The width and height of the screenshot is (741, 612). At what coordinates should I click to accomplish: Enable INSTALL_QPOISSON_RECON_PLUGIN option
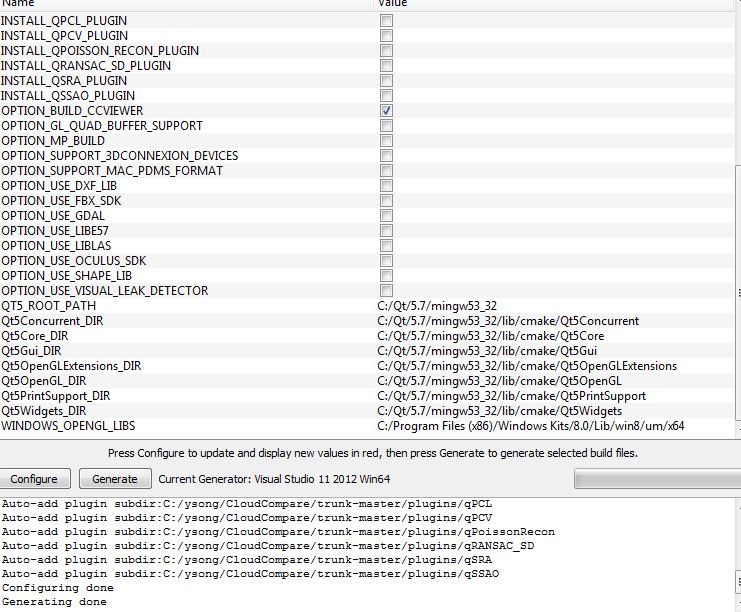[386, 51]
